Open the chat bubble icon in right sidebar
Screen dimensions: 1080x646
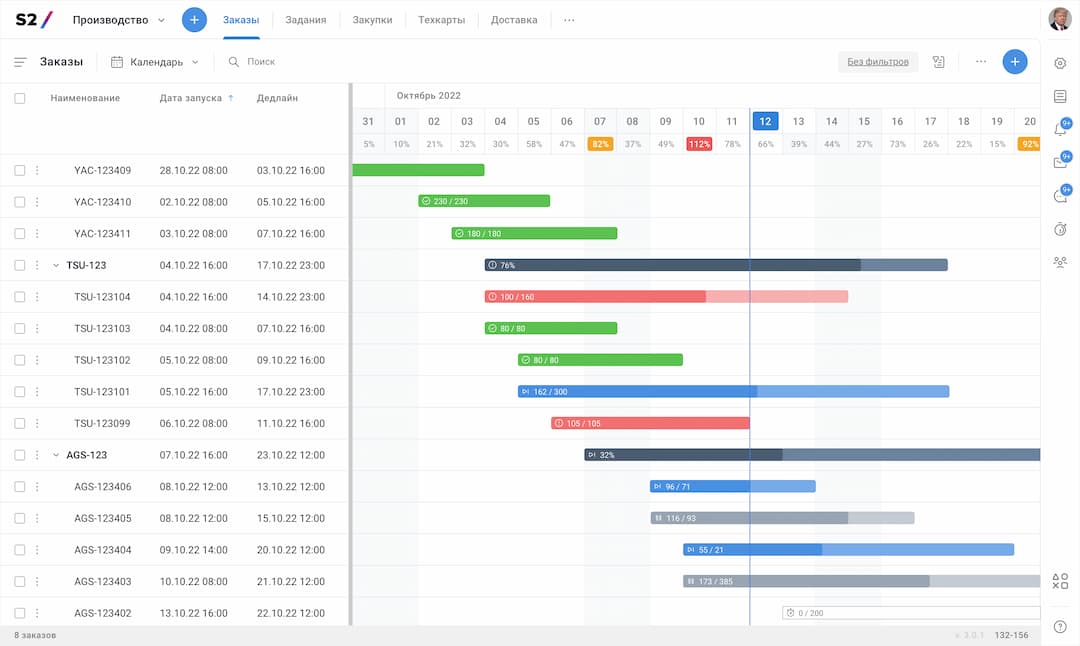coord(1060,196)
